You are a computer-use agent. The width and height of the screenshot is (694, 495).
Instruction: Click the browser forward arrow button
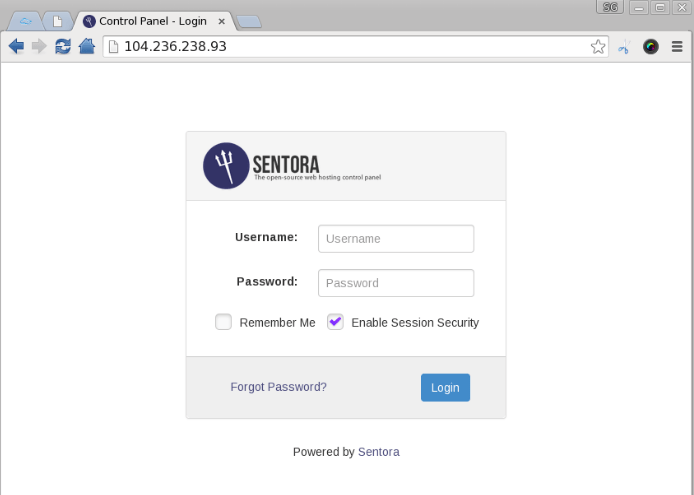tap(39, 46)
